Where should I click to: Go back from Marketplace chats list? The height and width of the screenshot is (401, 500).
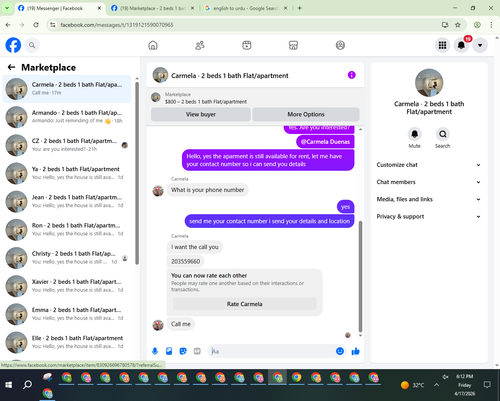(x=11, y=67)
